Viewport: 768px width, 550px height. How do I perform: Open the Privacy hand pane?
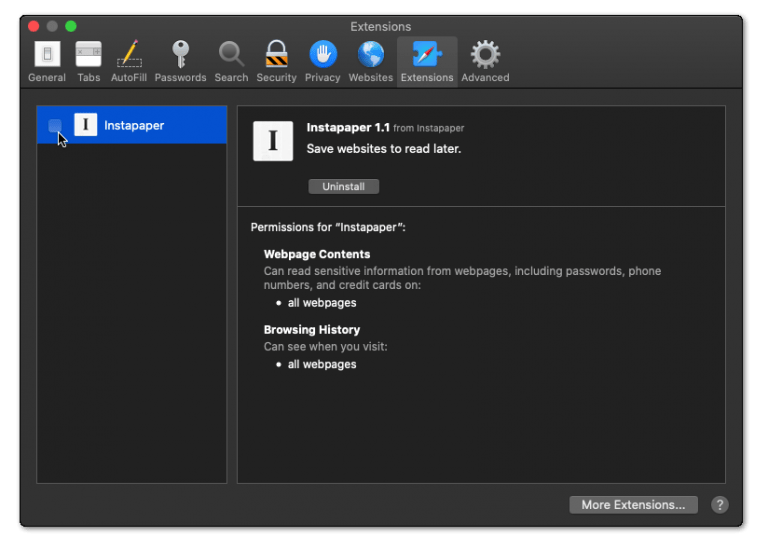[322, 62]
